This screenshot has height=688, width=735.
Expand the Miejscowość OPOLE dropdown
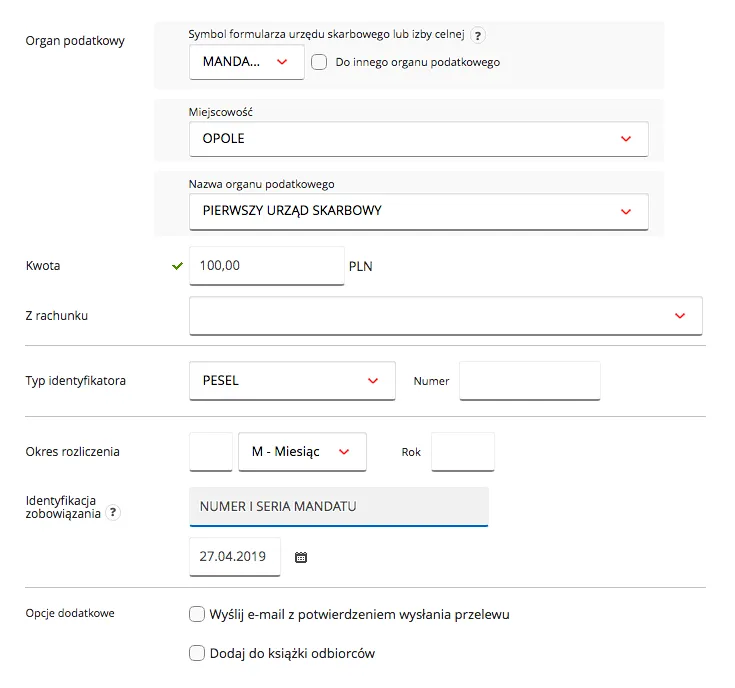pos(418,139)
